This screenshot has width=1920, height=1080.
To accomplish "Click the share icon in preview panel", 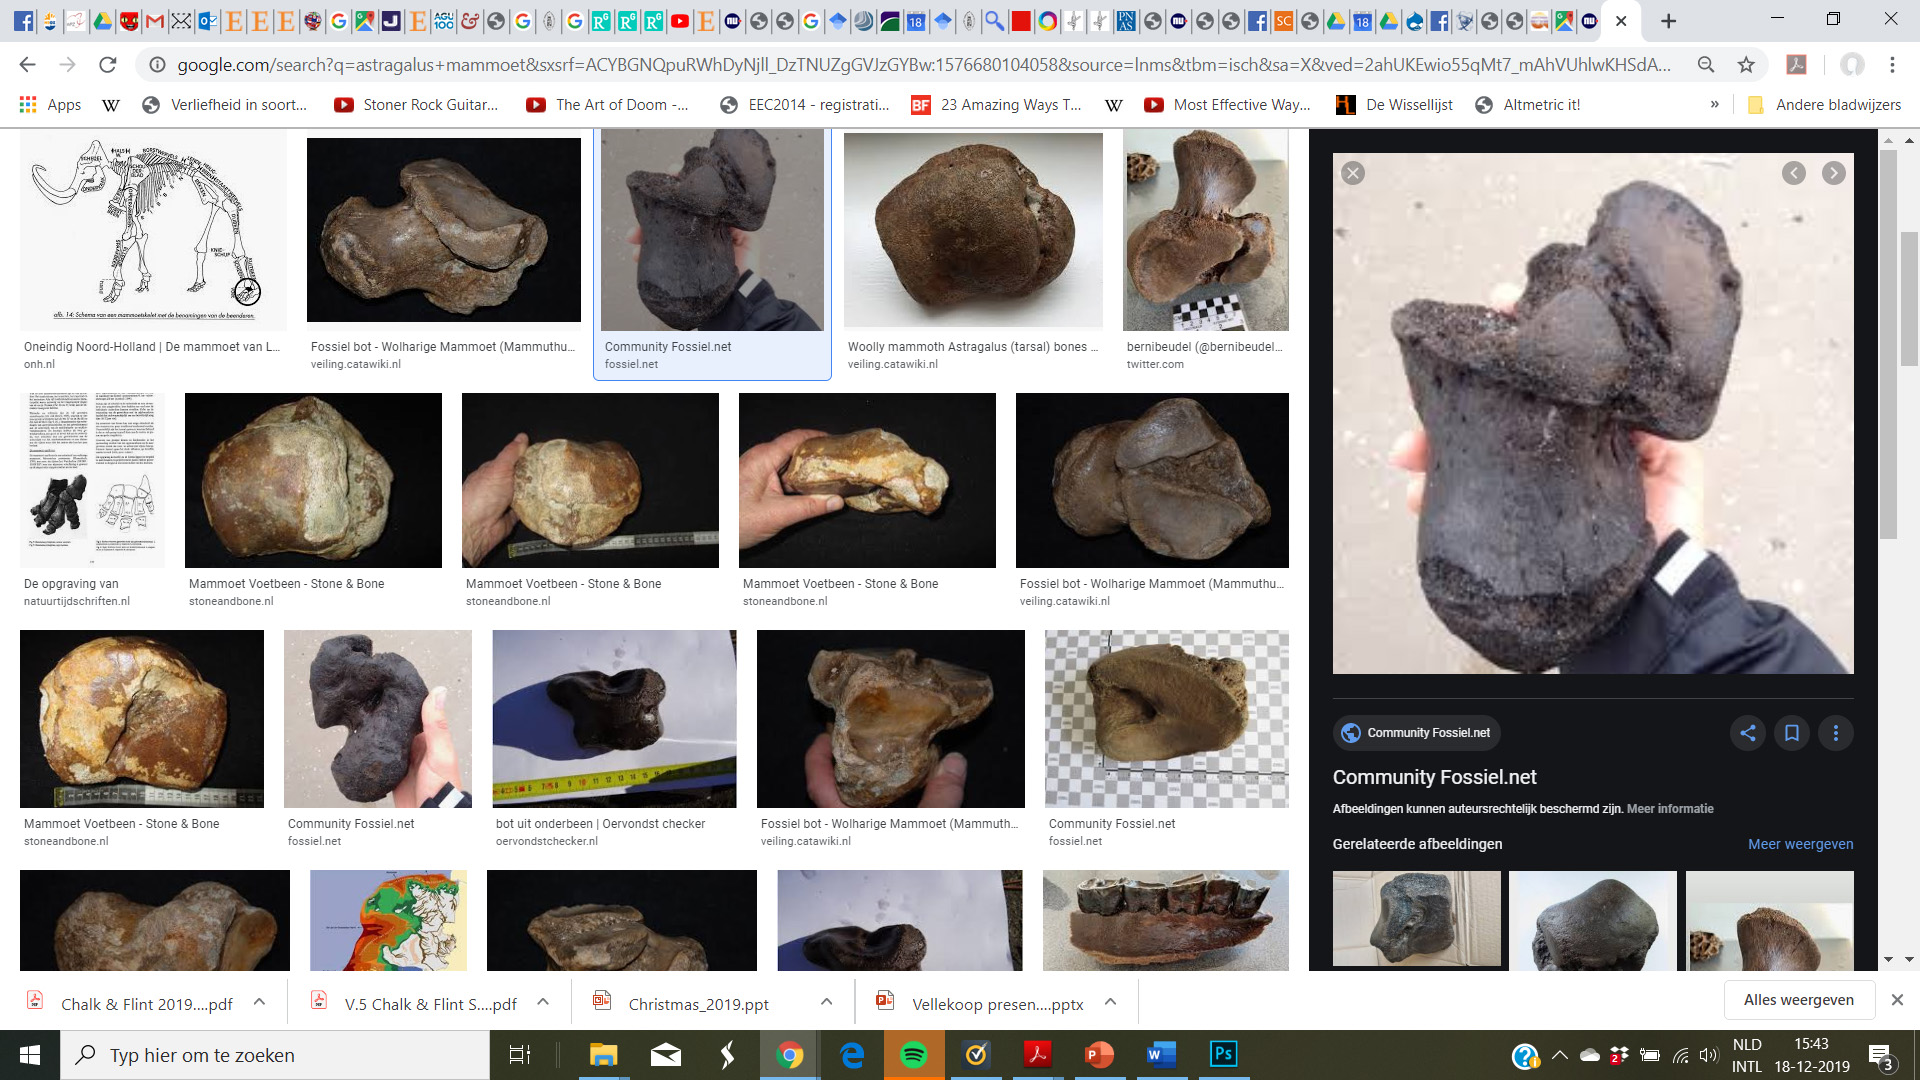I will coord(1747,733).
